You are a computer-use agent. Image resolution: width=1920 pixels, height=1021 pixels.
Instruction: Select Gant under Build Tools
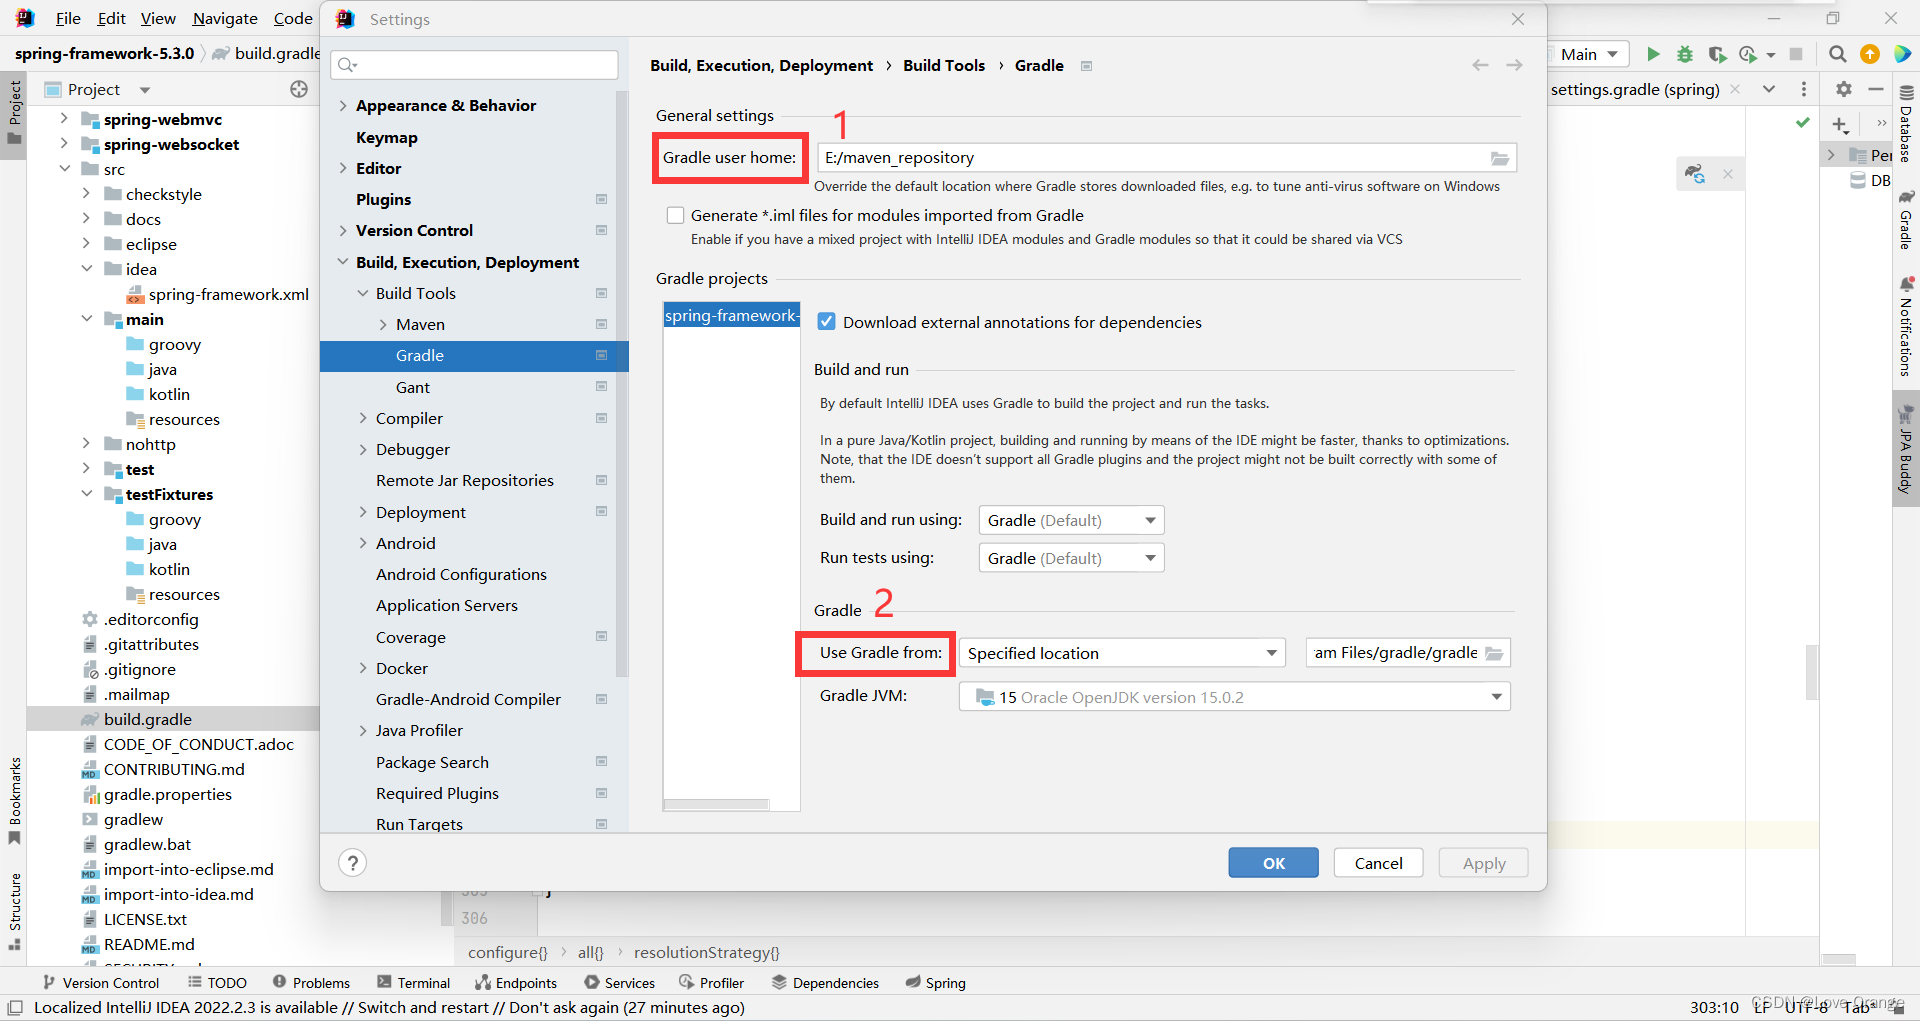412,387
